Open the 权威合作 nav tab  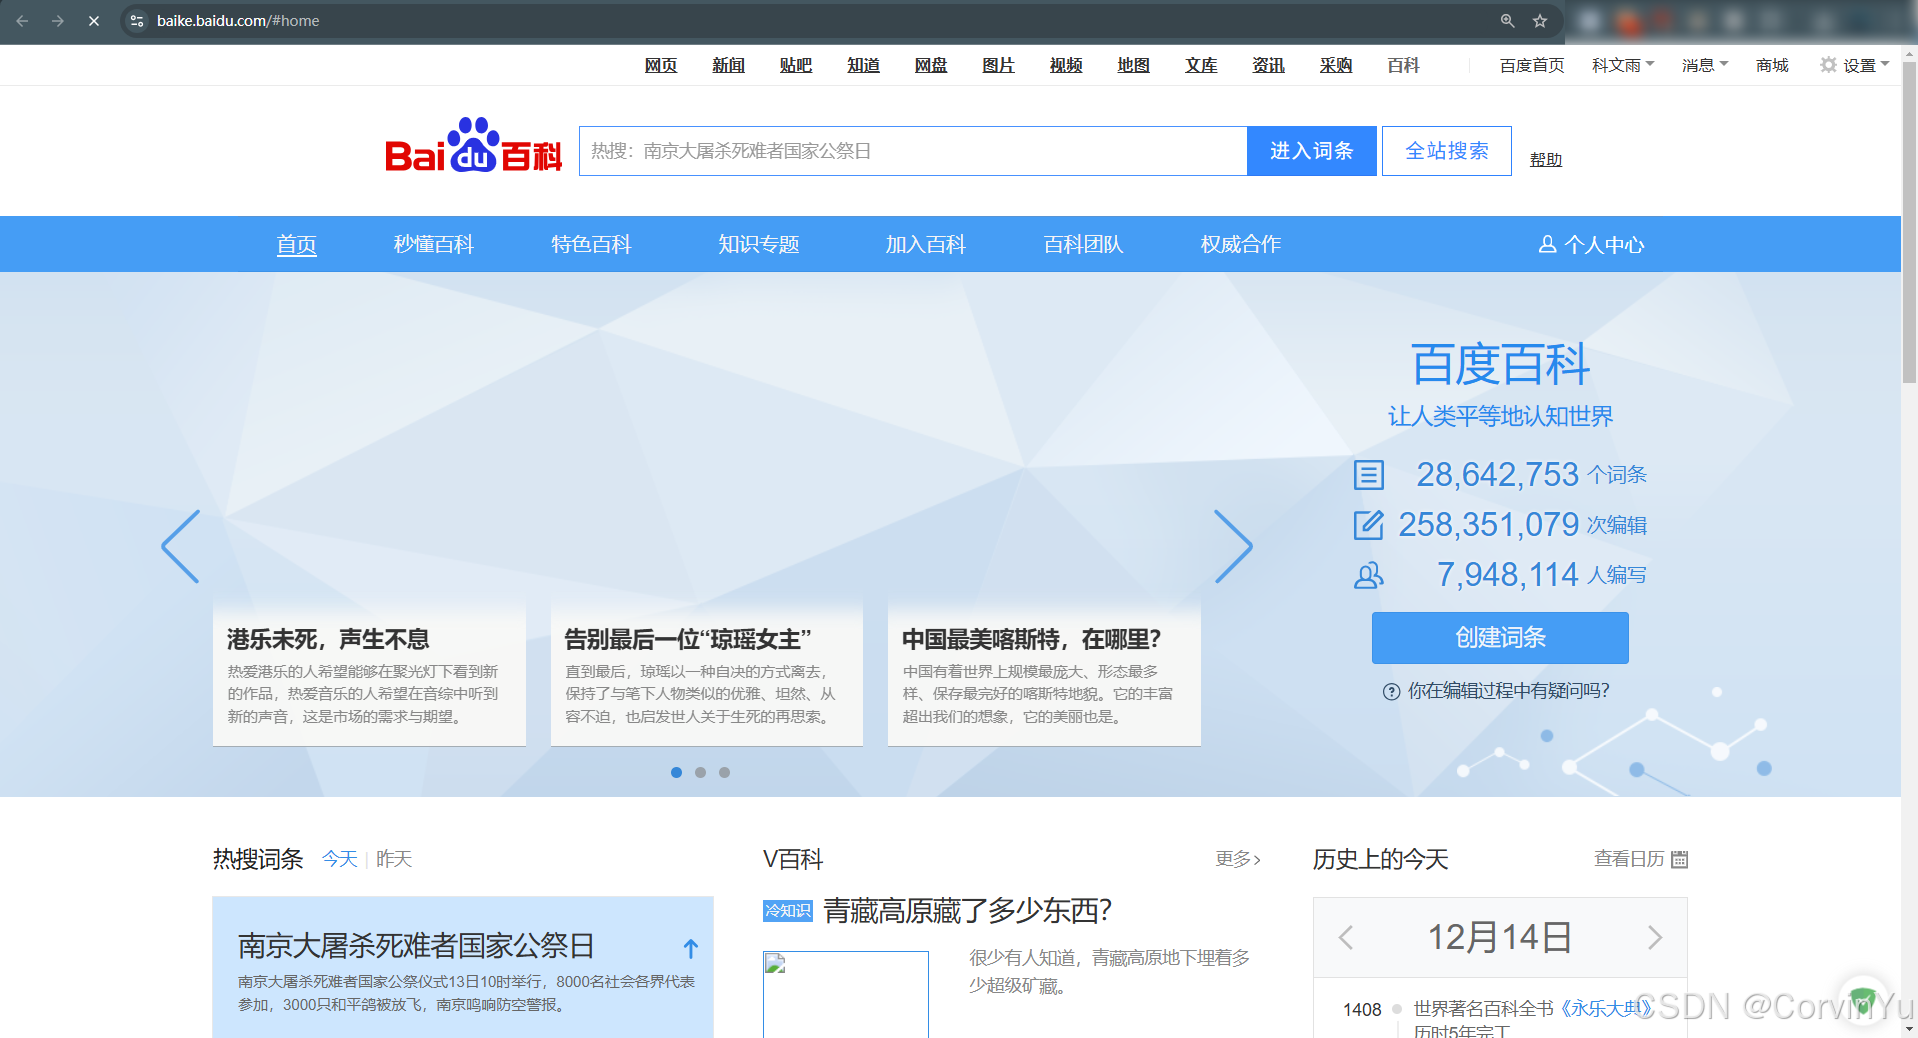(1241, 244)
